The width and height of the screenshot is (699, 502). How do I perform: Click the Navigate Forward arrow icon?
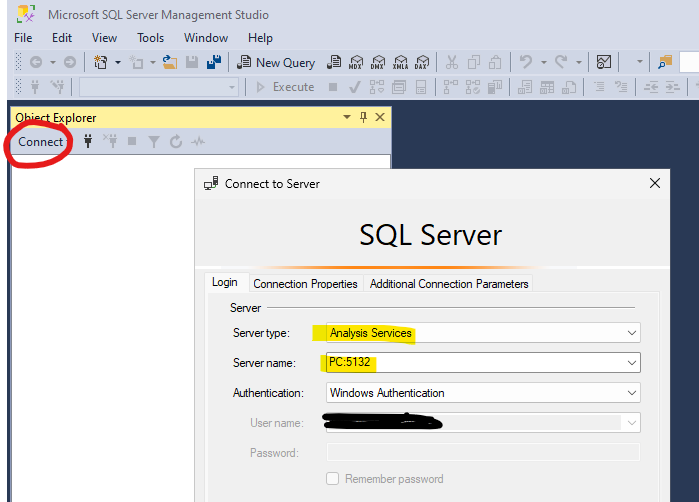point(70,62)
